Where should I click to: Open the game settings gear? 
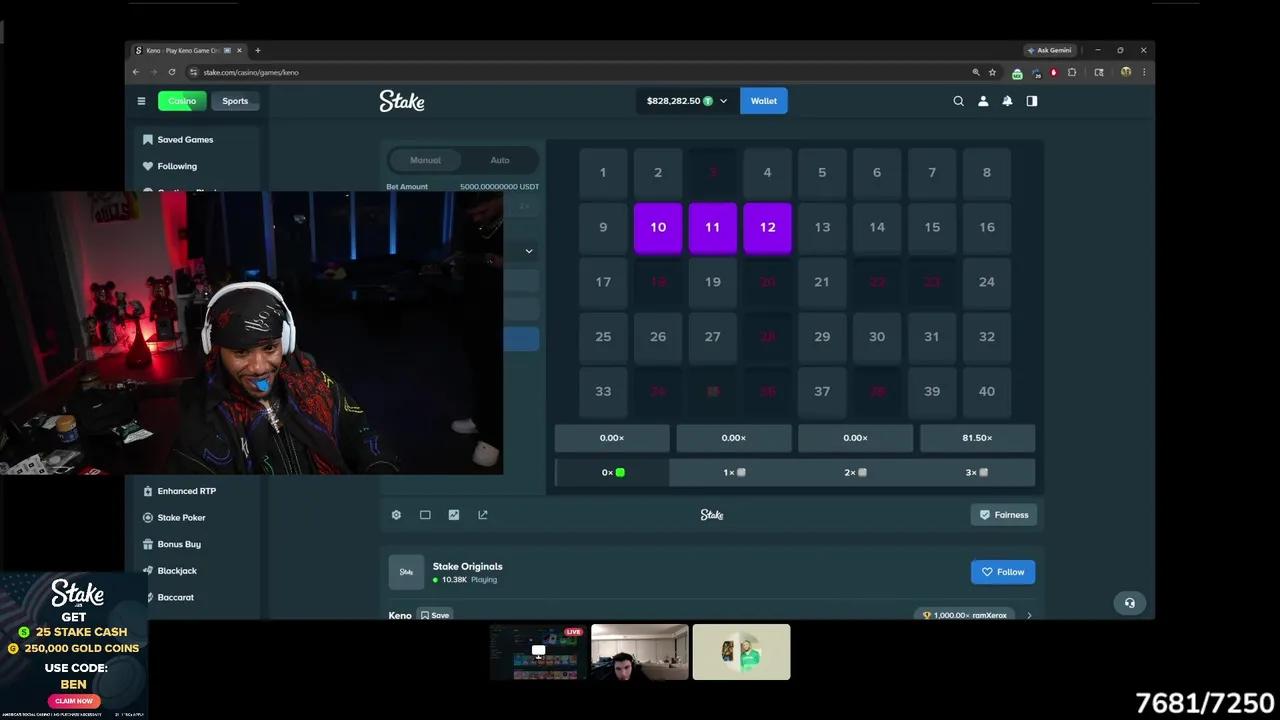(396, 515)
